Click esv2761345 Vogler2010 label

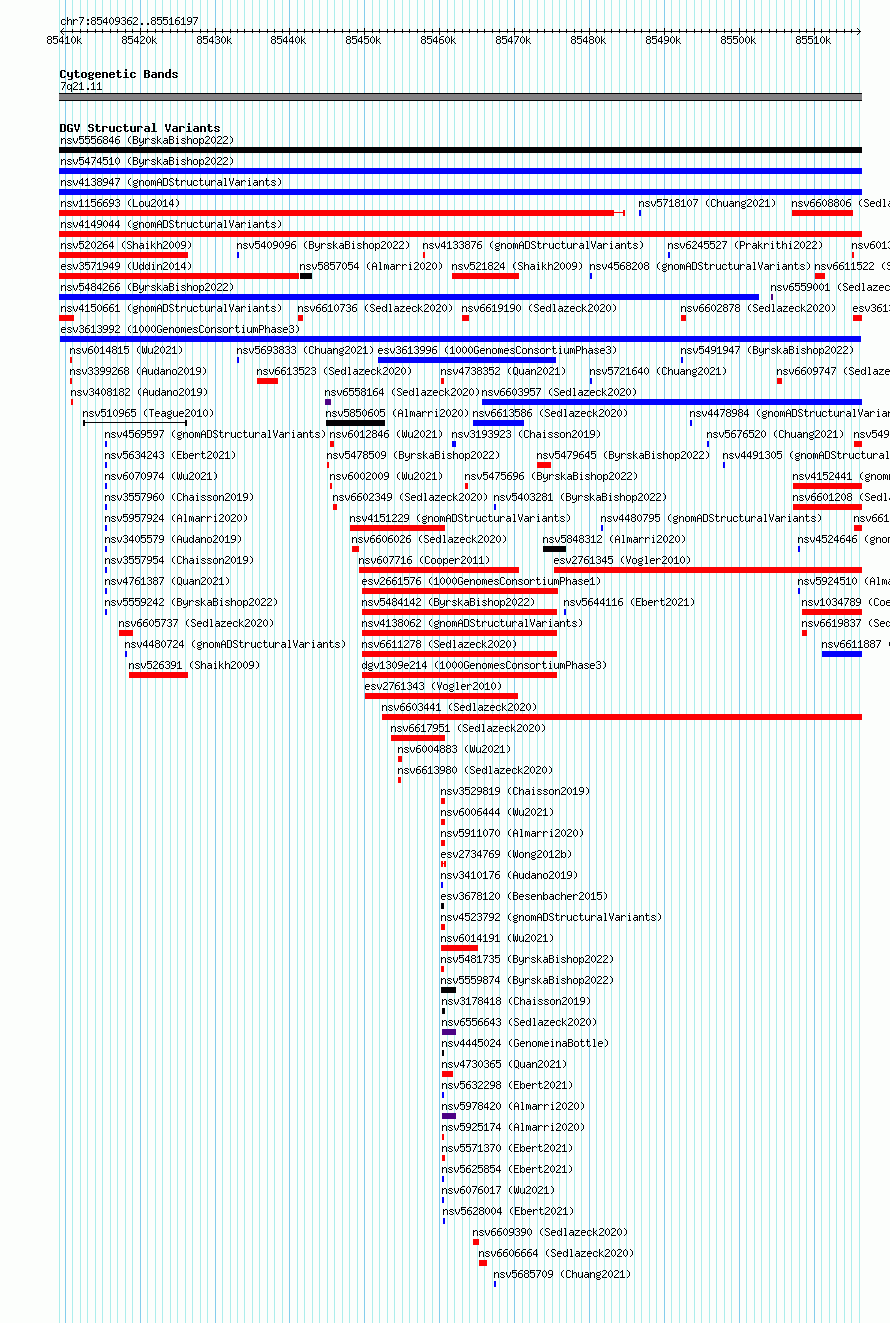622,560
